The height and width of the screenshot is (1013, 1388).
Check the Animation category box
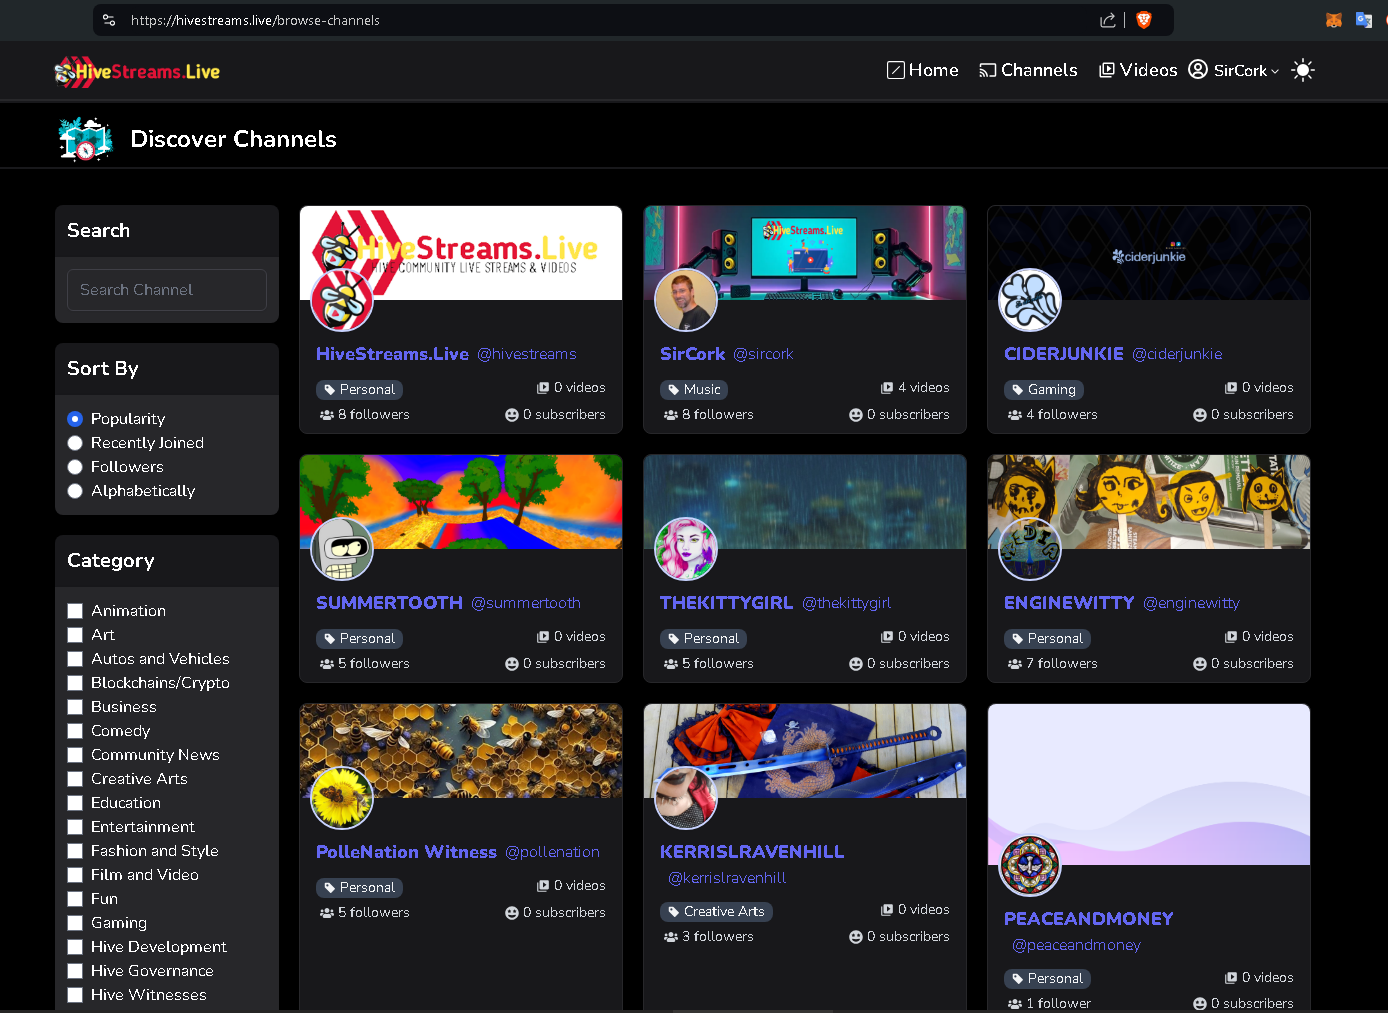point(75,611)
